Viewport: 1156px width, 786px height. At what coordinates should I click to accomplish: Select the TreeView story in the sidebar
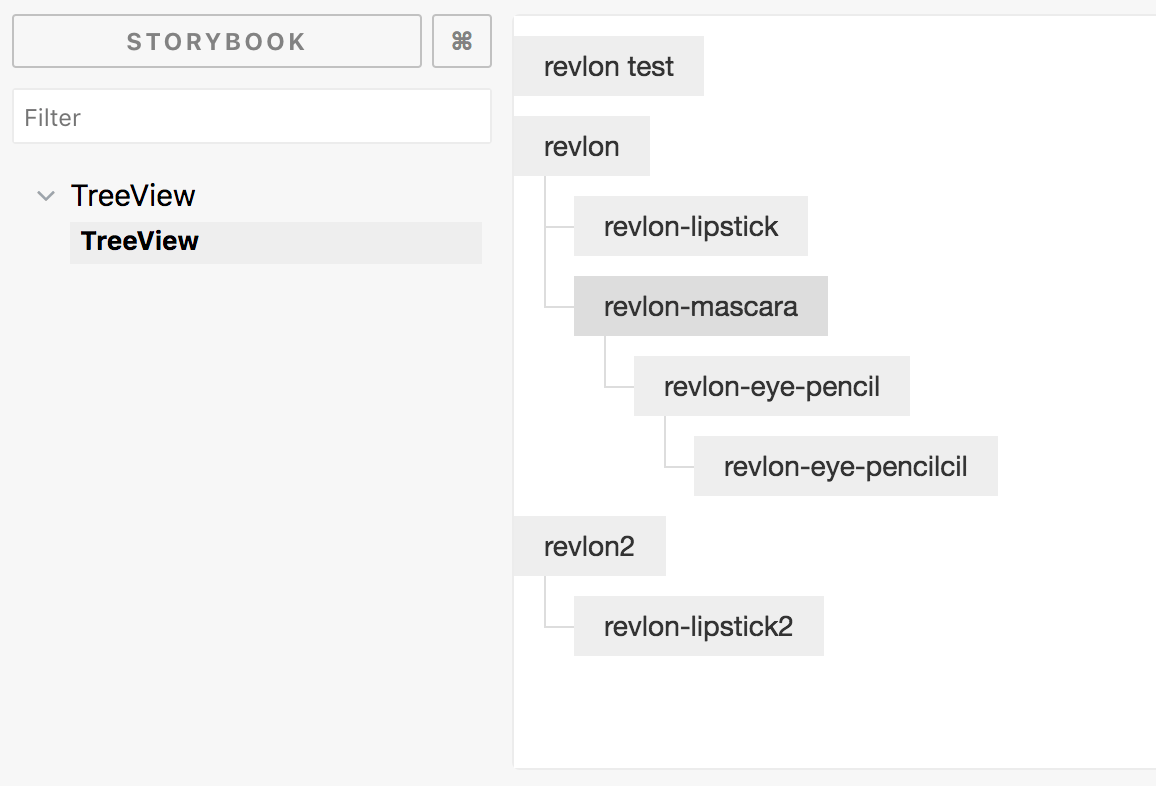coord(138,241)
